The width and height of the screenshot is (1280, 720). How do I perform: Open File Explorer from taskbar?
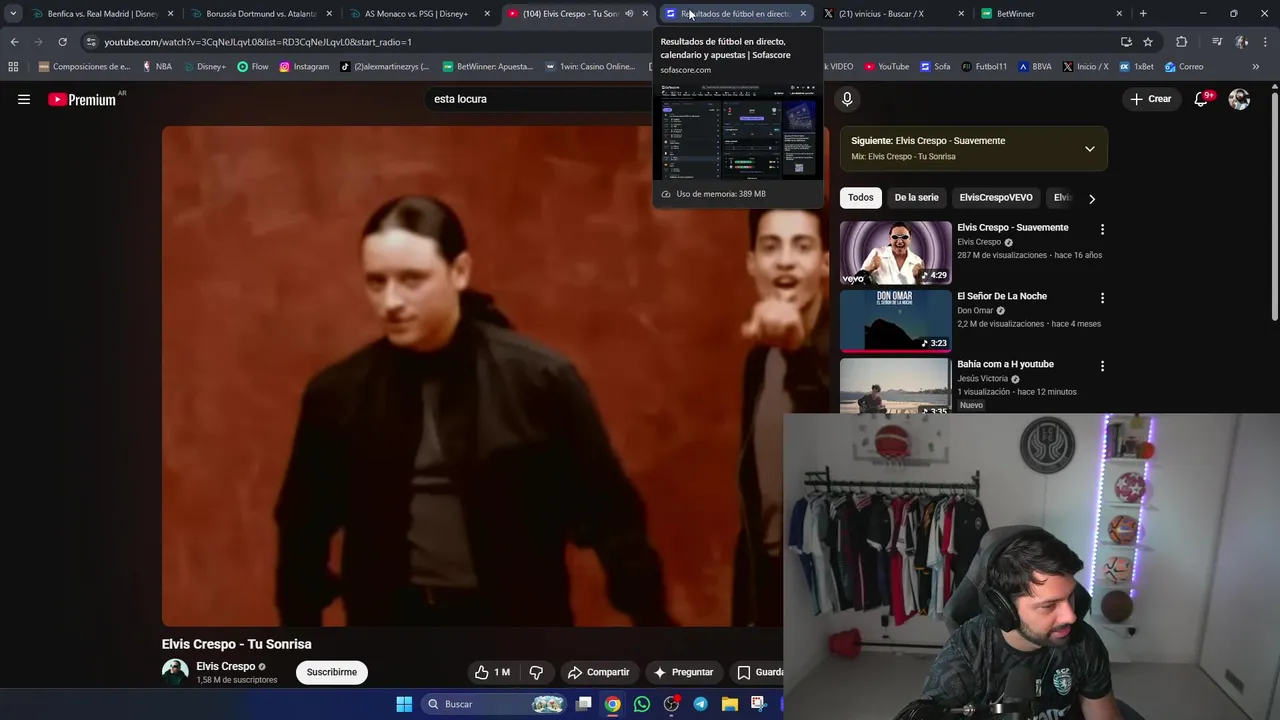tap(729, 704)
